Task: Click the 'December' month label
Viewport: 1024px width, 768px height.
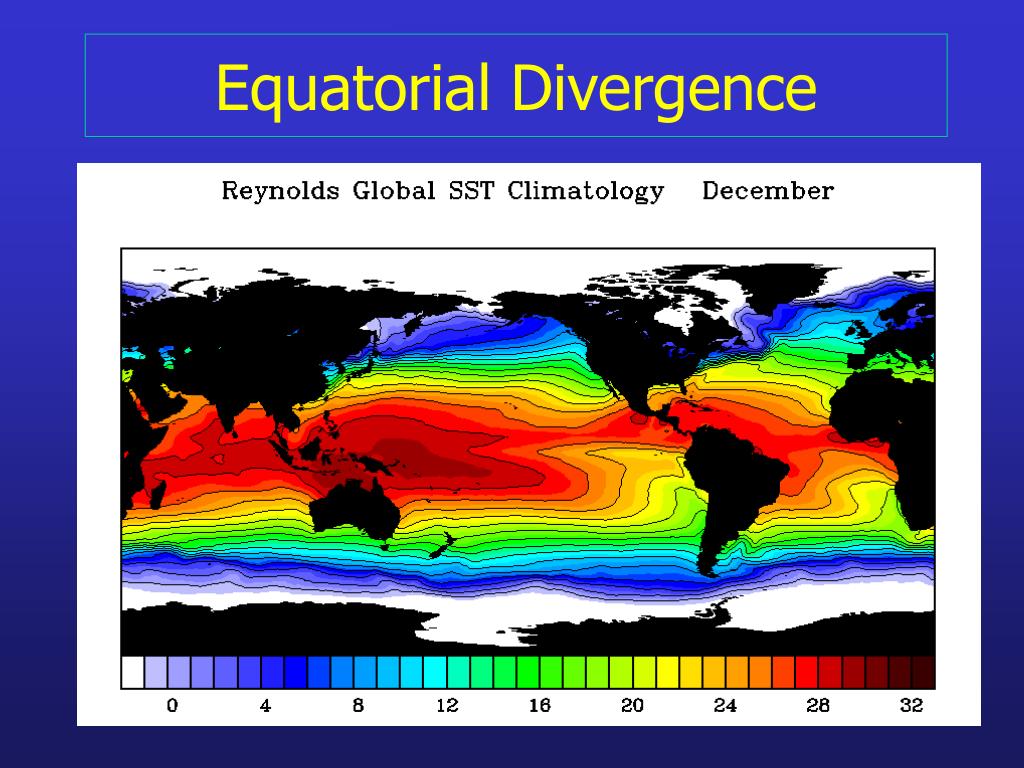Action: 767,191
